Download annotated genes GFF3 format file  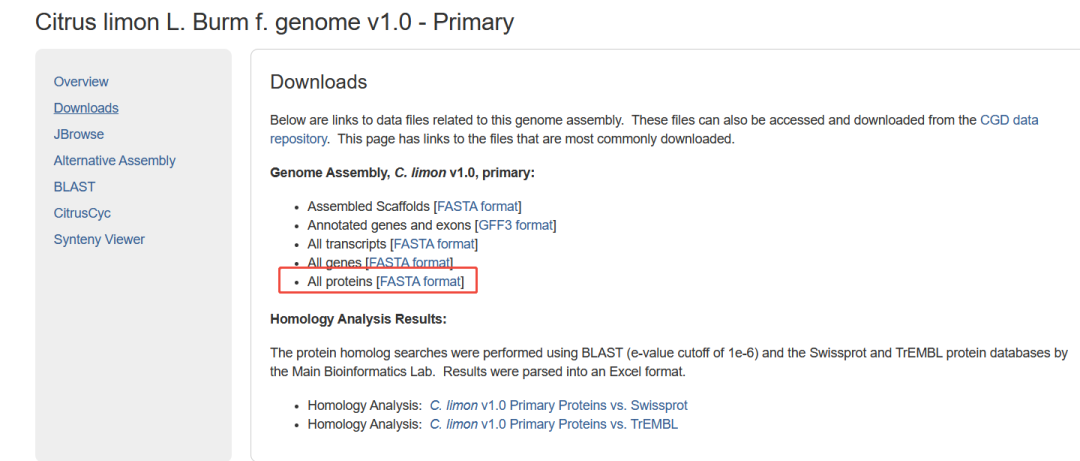[515, 225]
